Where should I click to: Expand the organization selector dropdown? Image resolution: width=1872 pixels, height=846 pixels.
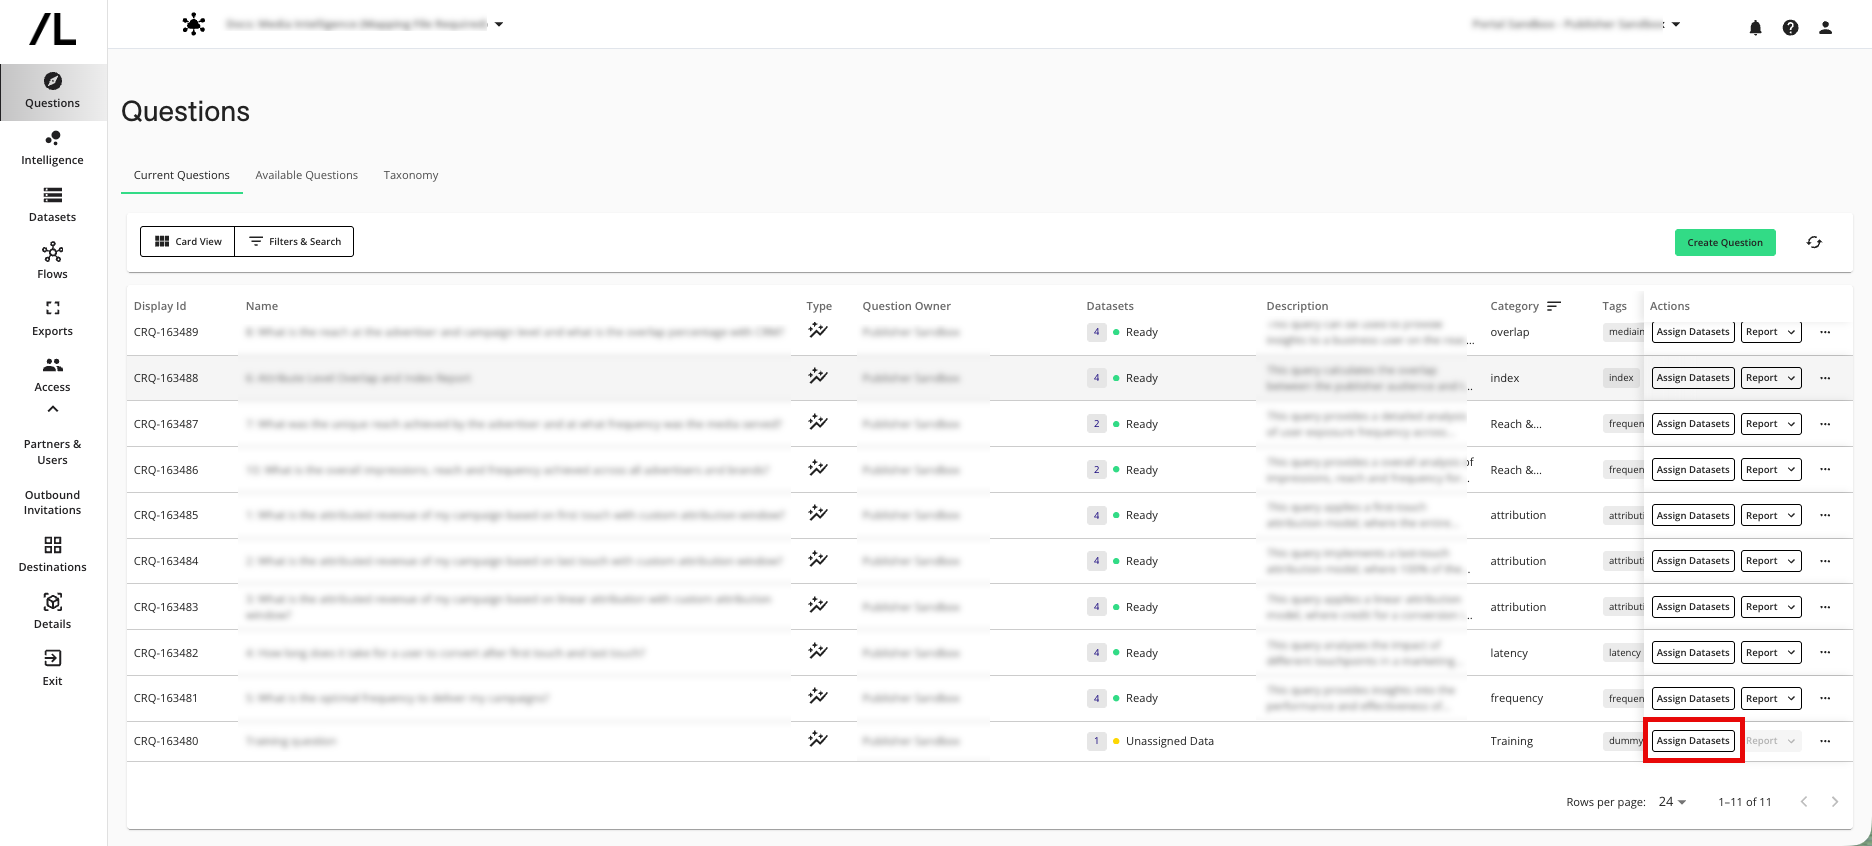pos(1676,25)
